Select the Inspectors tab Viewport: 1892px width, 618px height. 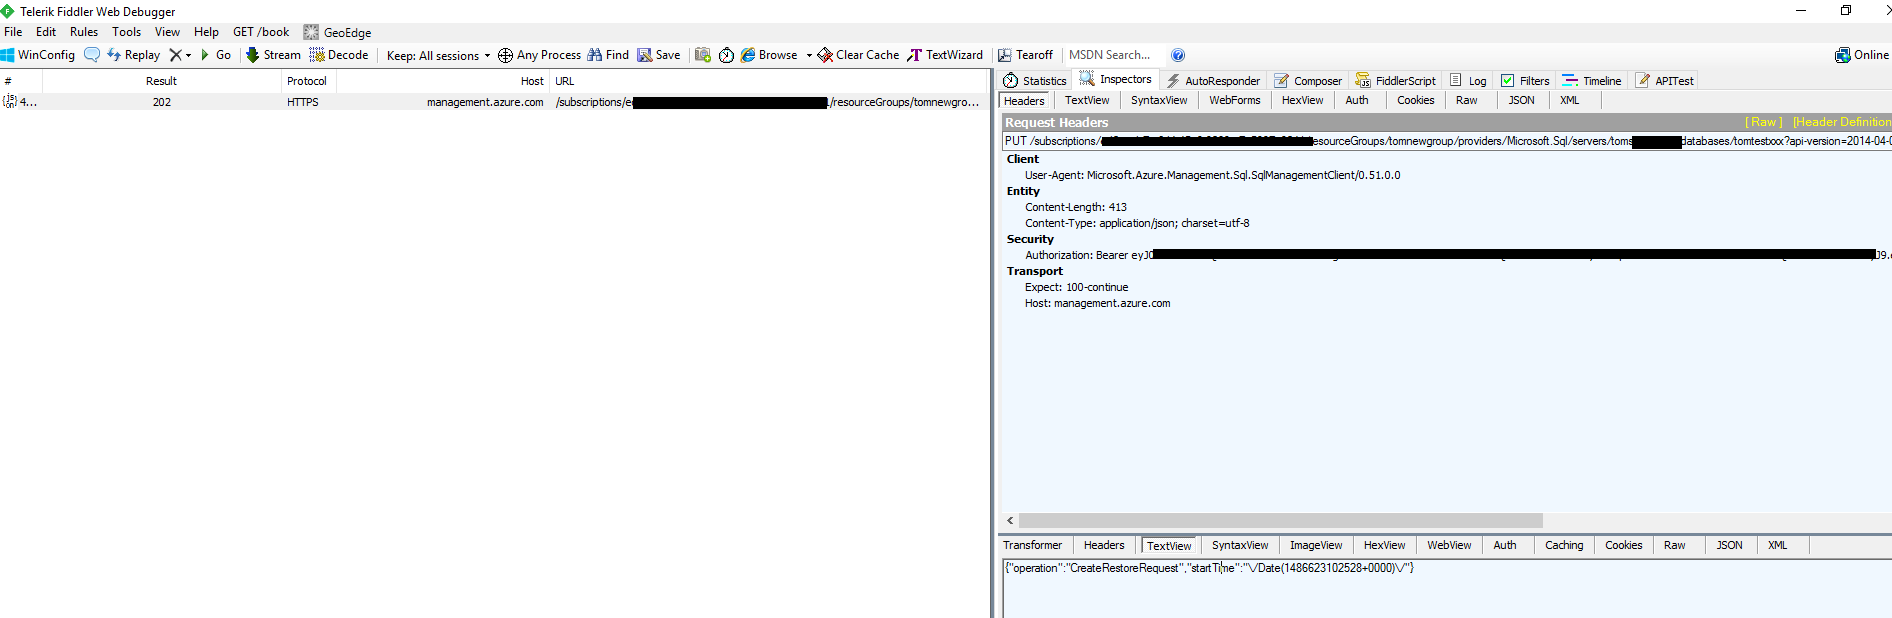pos(1115,80)
